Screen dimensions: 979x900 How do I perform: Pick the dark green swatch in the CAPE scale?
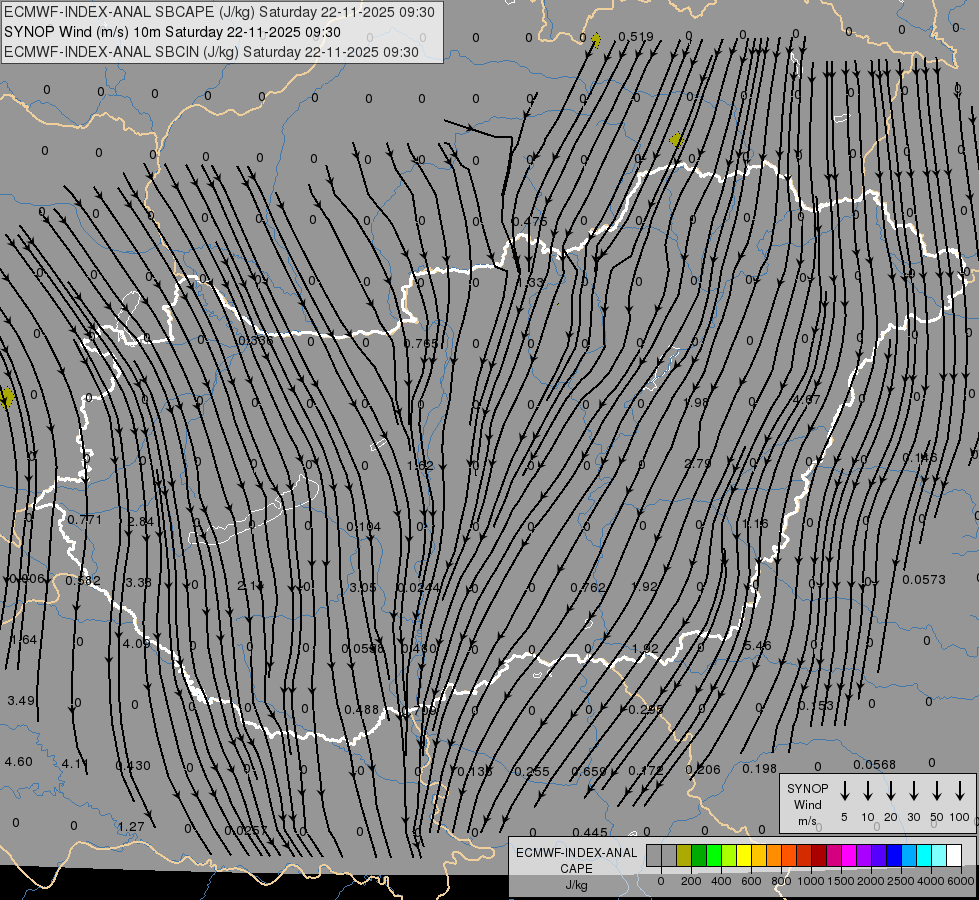click(x=699, y=855)
